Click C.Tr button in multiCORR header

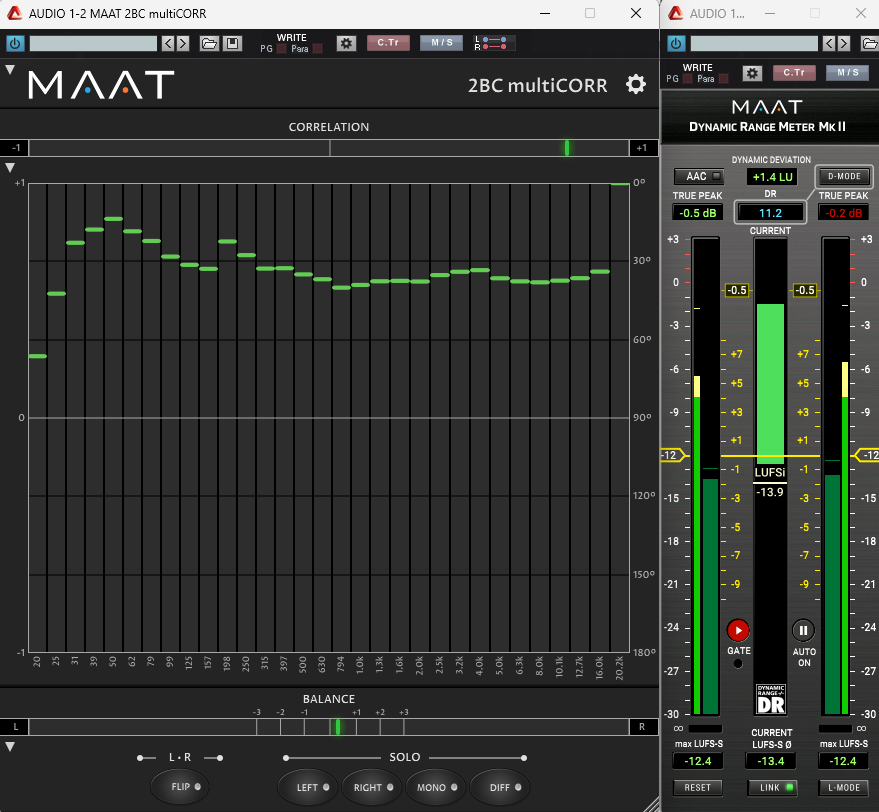tap(388, 43)
